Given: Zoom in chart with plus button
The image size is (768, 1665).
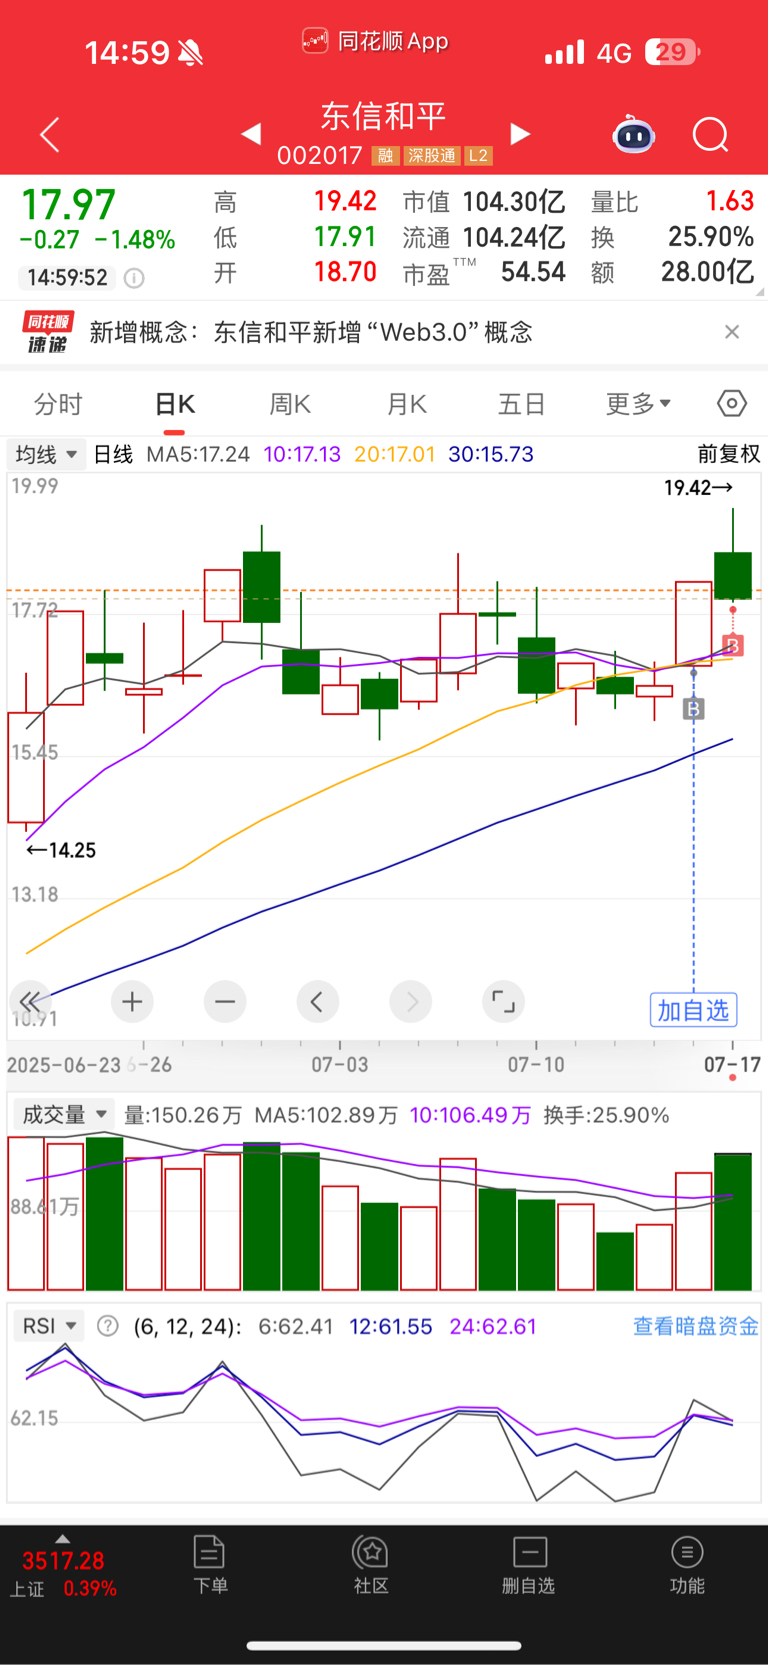Looking at the screenshot, I should point(132,1001).
